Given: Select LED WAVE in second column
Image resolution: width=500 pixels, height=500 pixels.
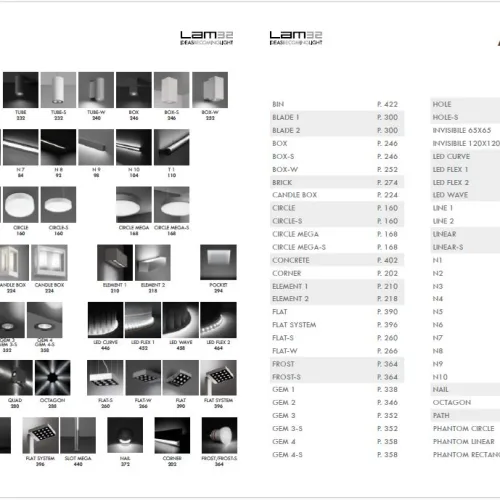Looking at the screenshot, I should pos(450,195).
